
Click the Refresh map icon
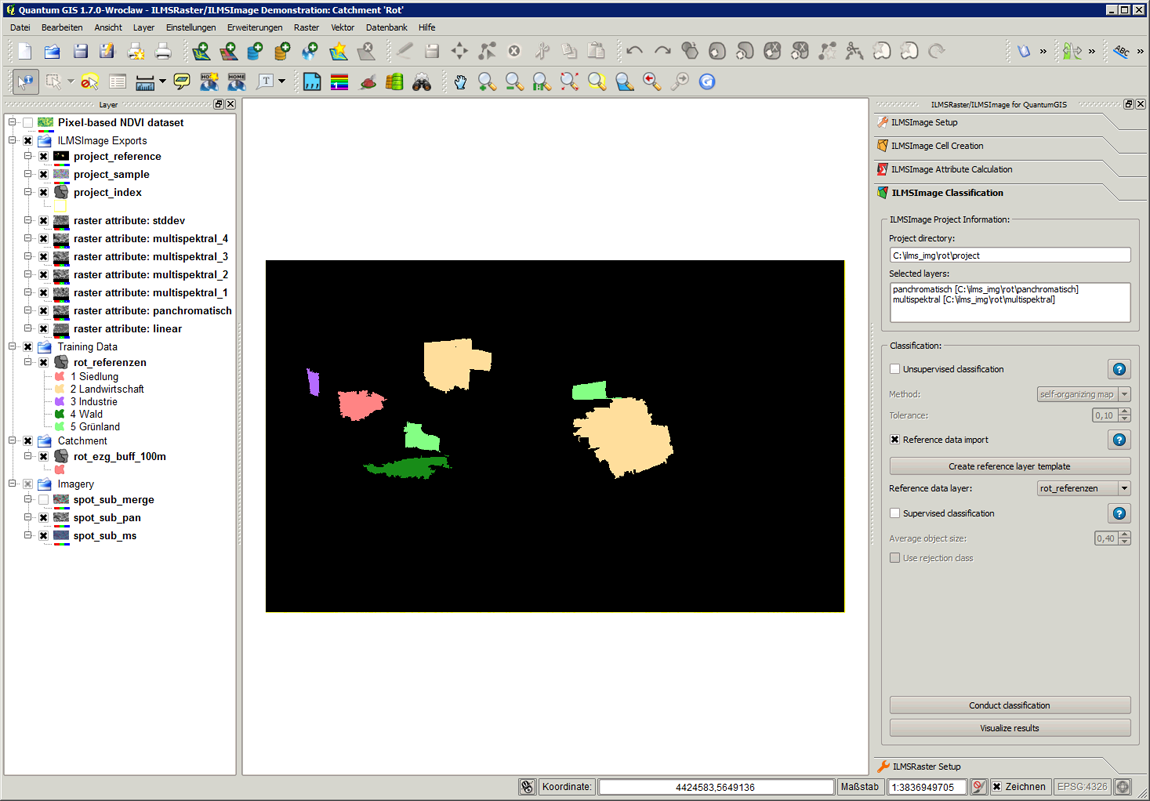click(x=707, y=82)
